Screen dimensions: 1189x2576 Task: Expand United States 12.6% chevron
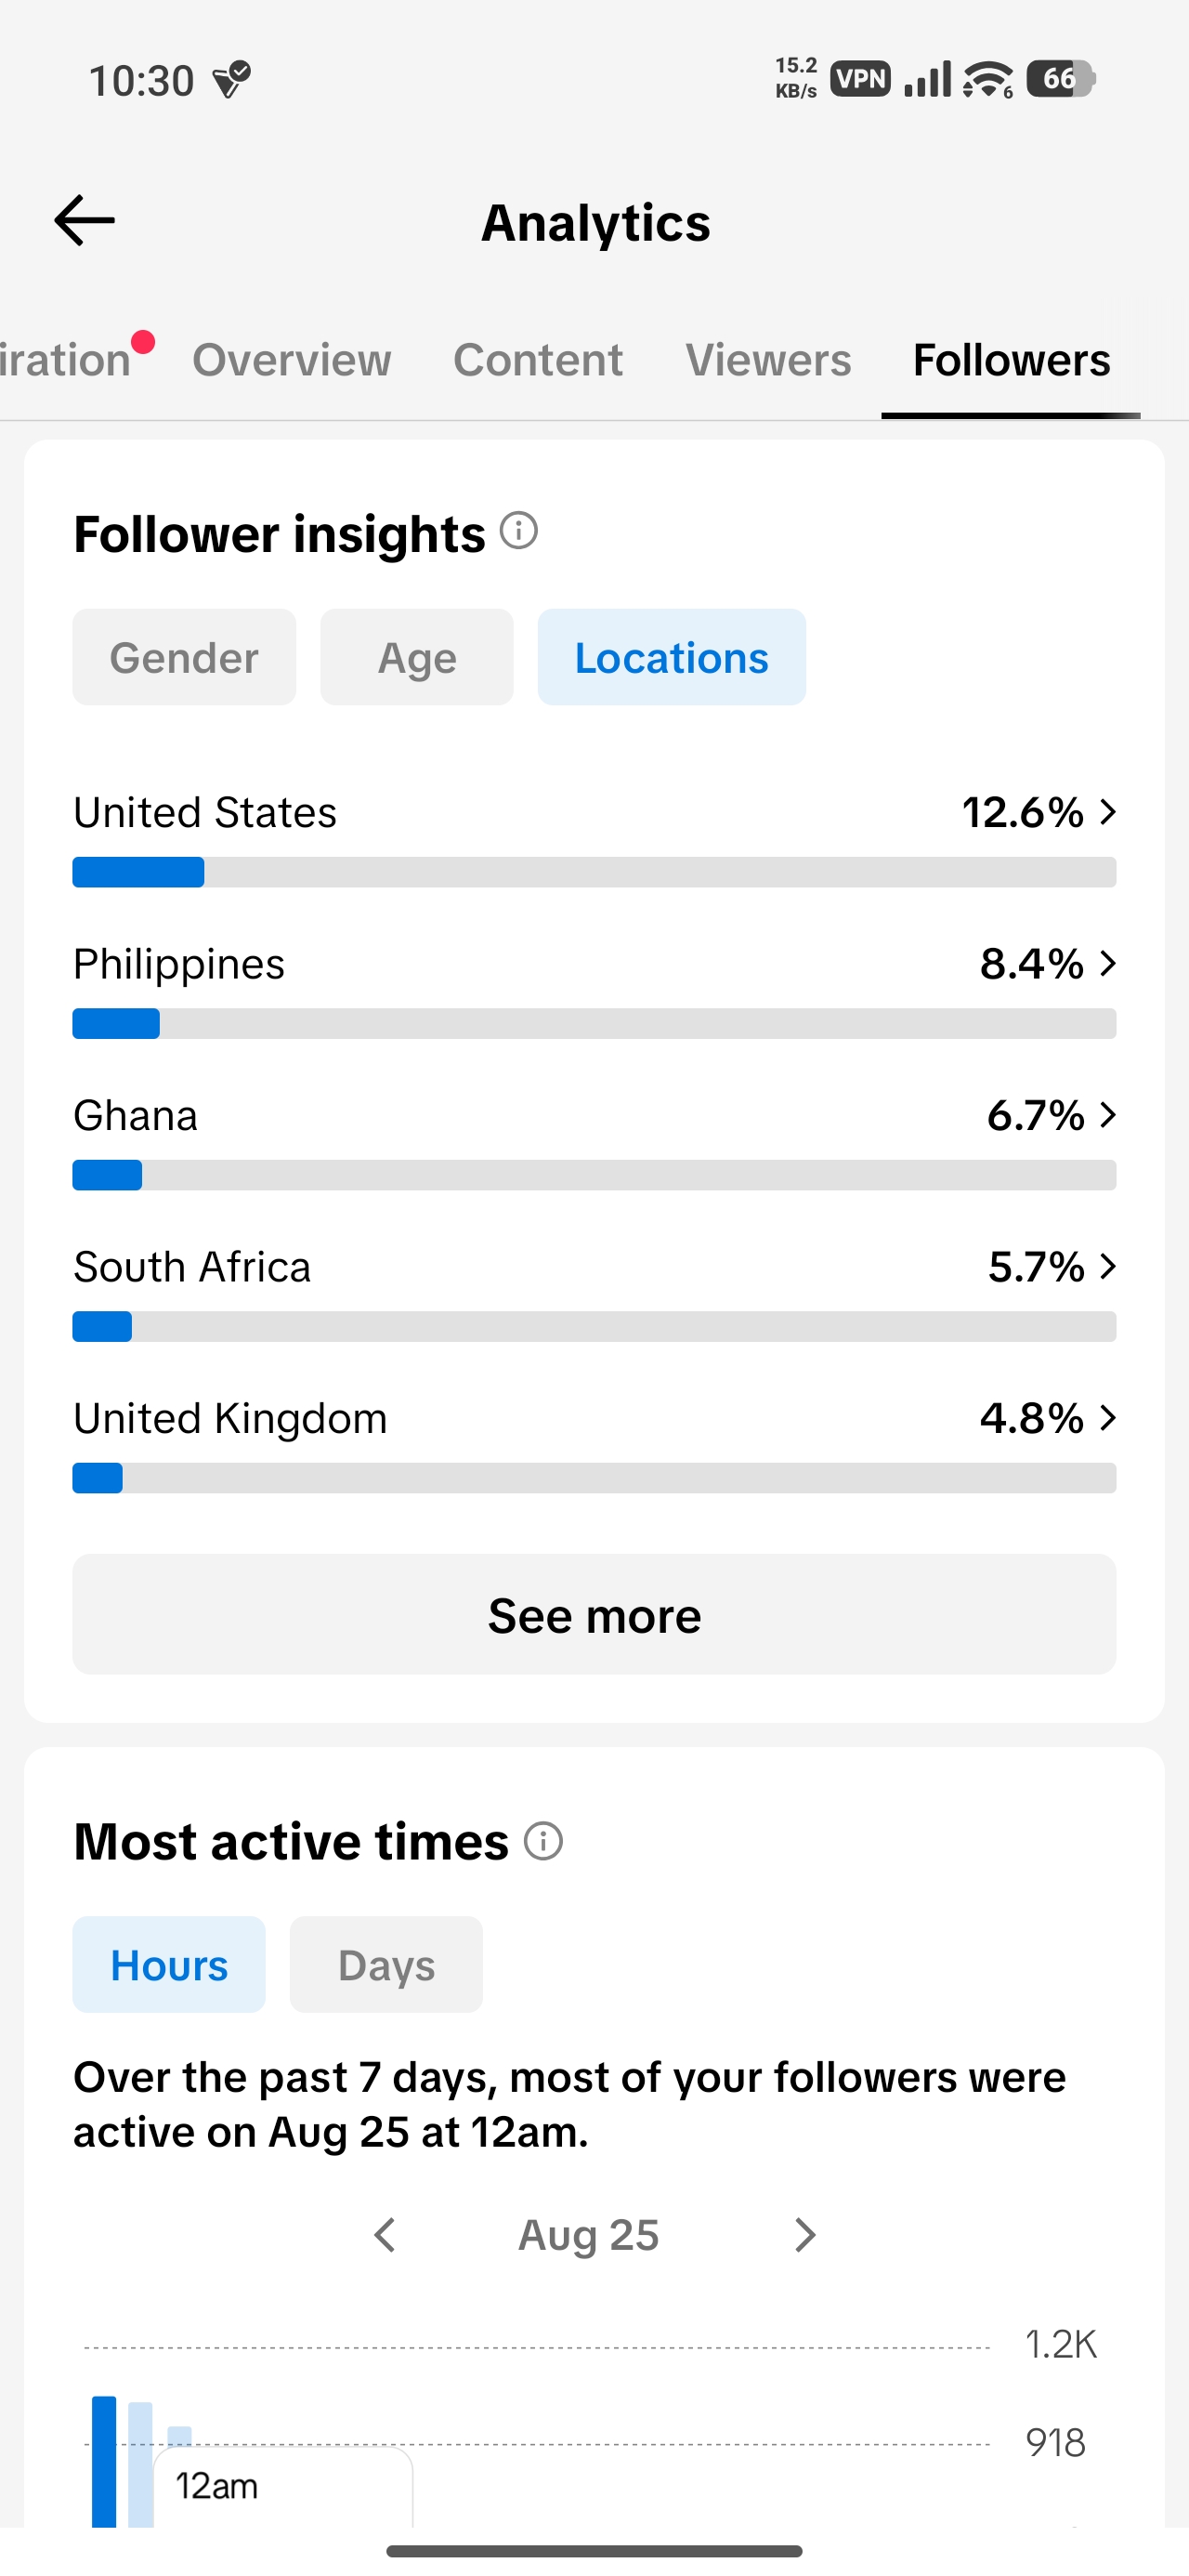(x=1107, y=811)
